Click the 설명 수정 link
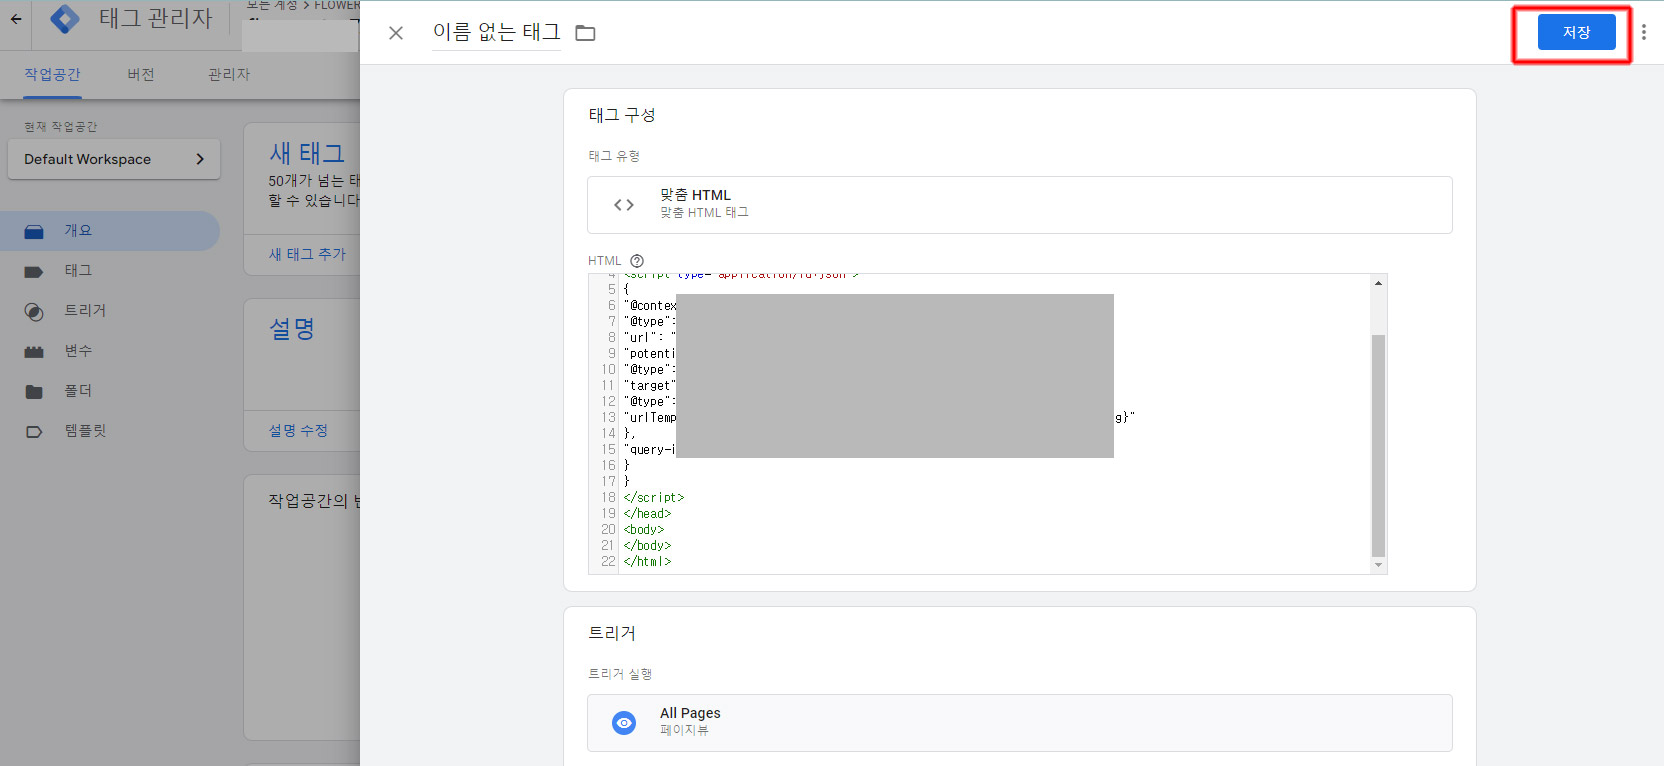This screenshot has width=1664, height=766. pyautogui.click(x=298, y=430)
